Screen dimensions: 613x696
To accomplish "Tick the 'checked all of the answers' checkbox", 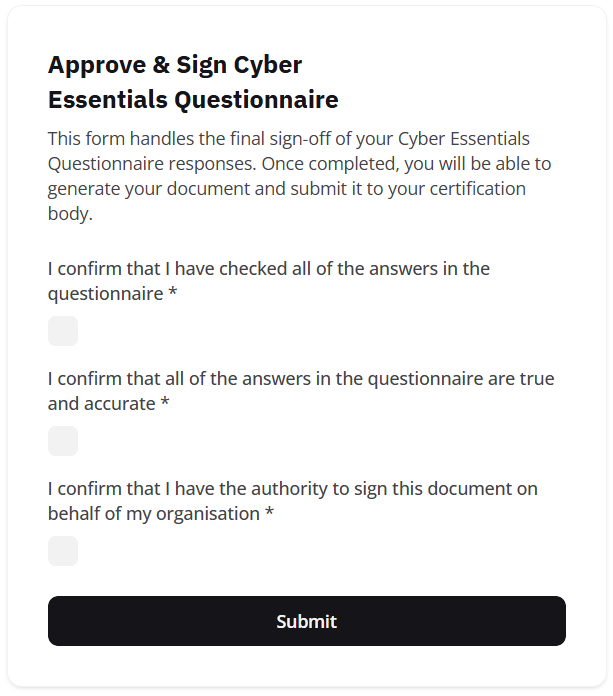I will pos(63,331).
